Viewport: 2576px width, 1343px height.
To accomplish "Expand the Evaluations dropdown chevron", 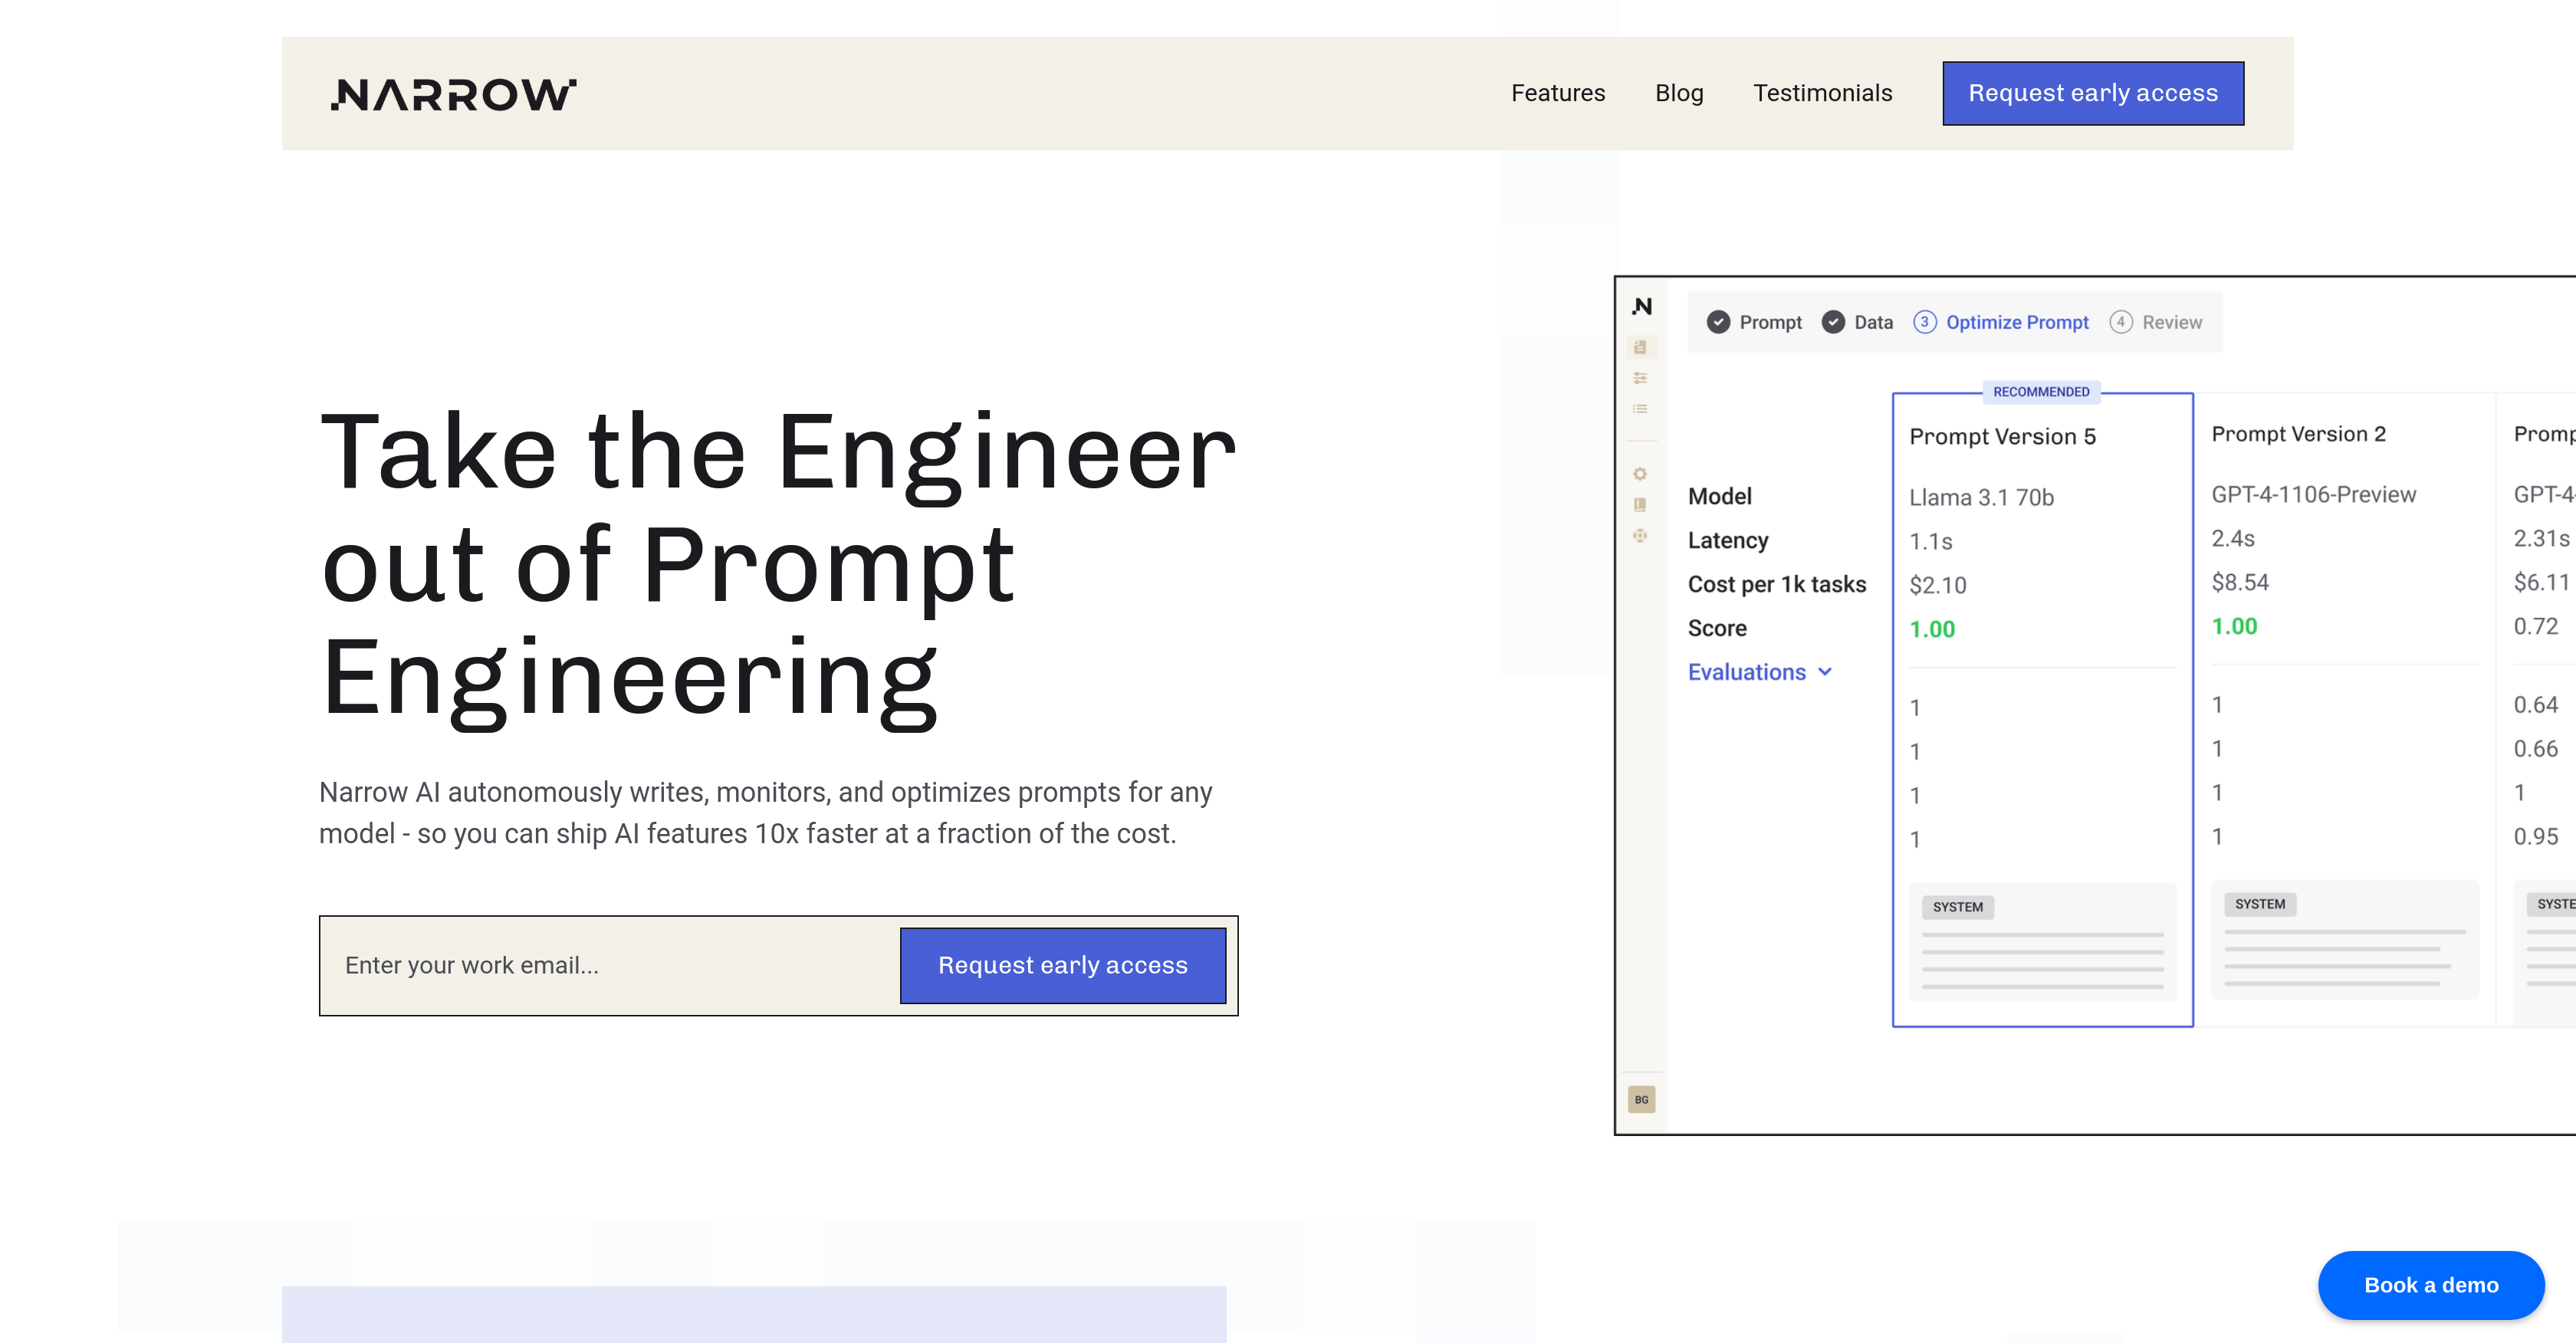I will [1825, 672].
